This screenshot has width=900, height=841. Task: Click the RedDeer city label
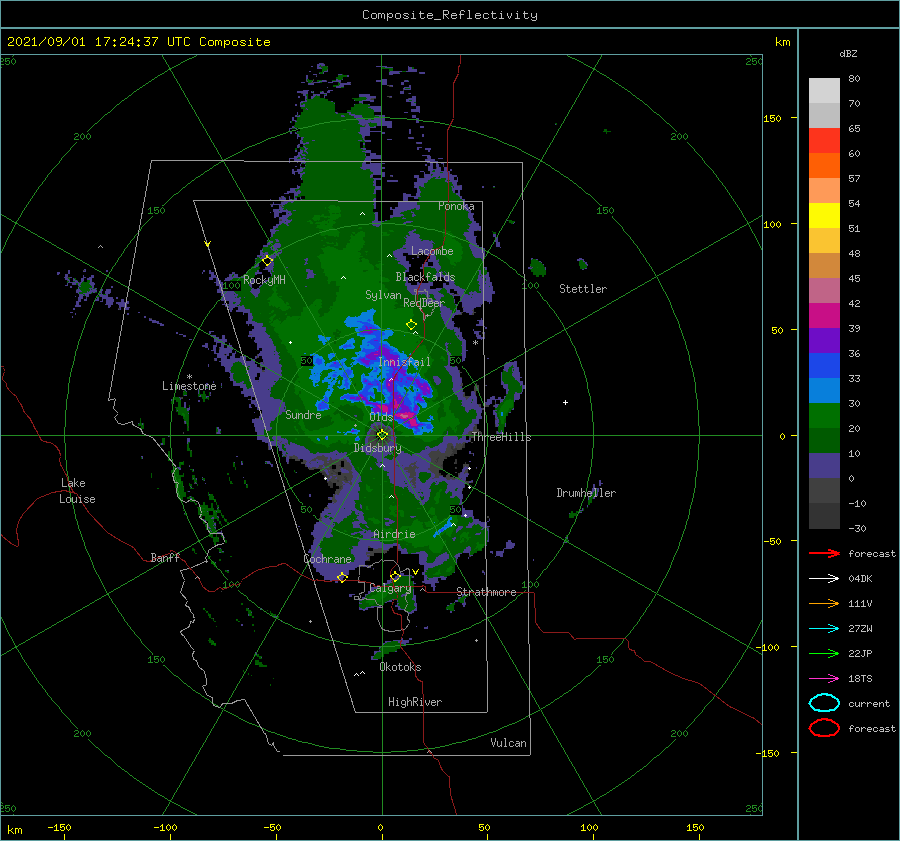(424, 303)
